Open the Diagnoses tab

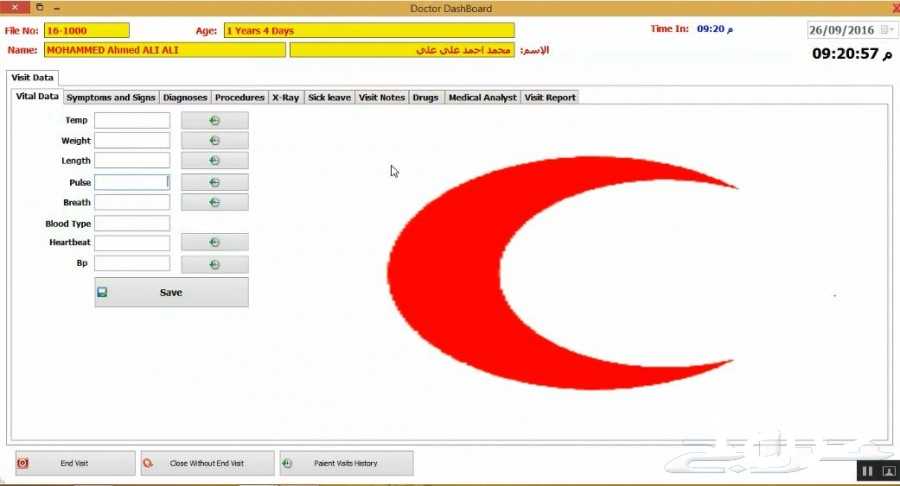click(x=185, y=98)
